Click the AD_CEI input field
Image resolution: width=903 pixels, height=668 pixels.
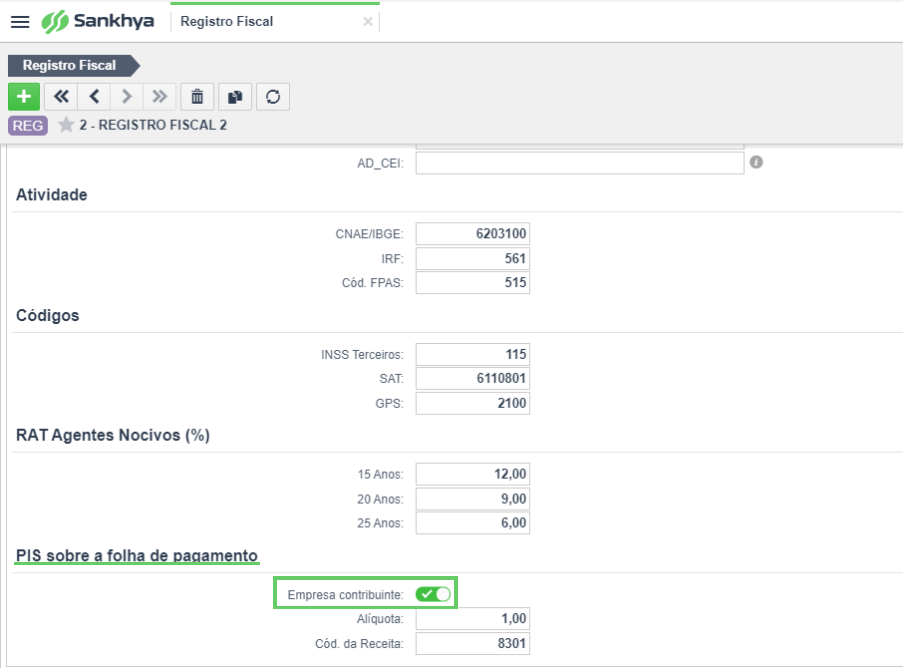579,163
